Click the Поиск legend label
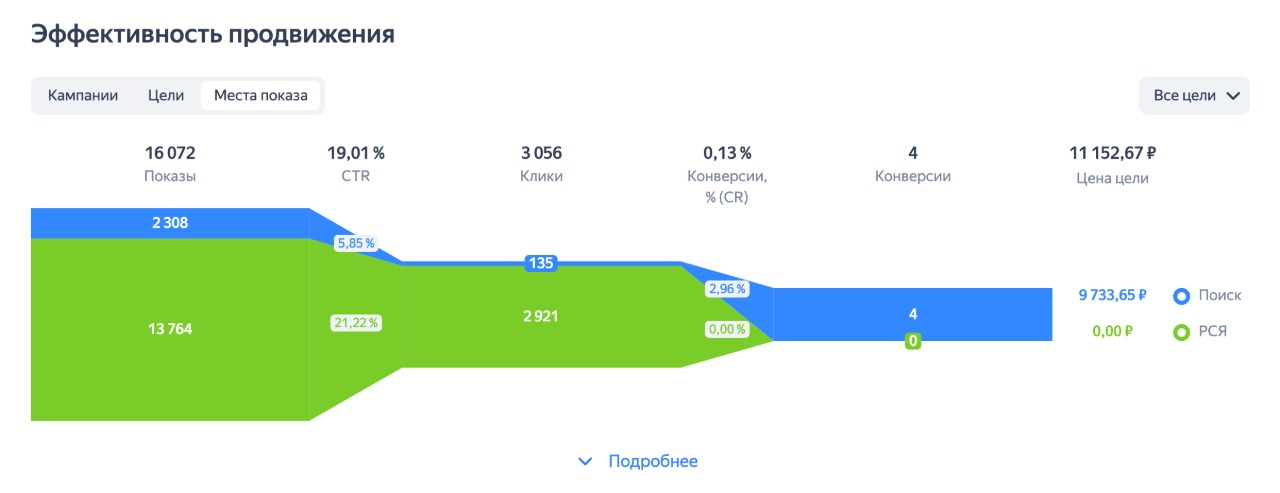The image size is (1280, 493). tap(1219, 296)
